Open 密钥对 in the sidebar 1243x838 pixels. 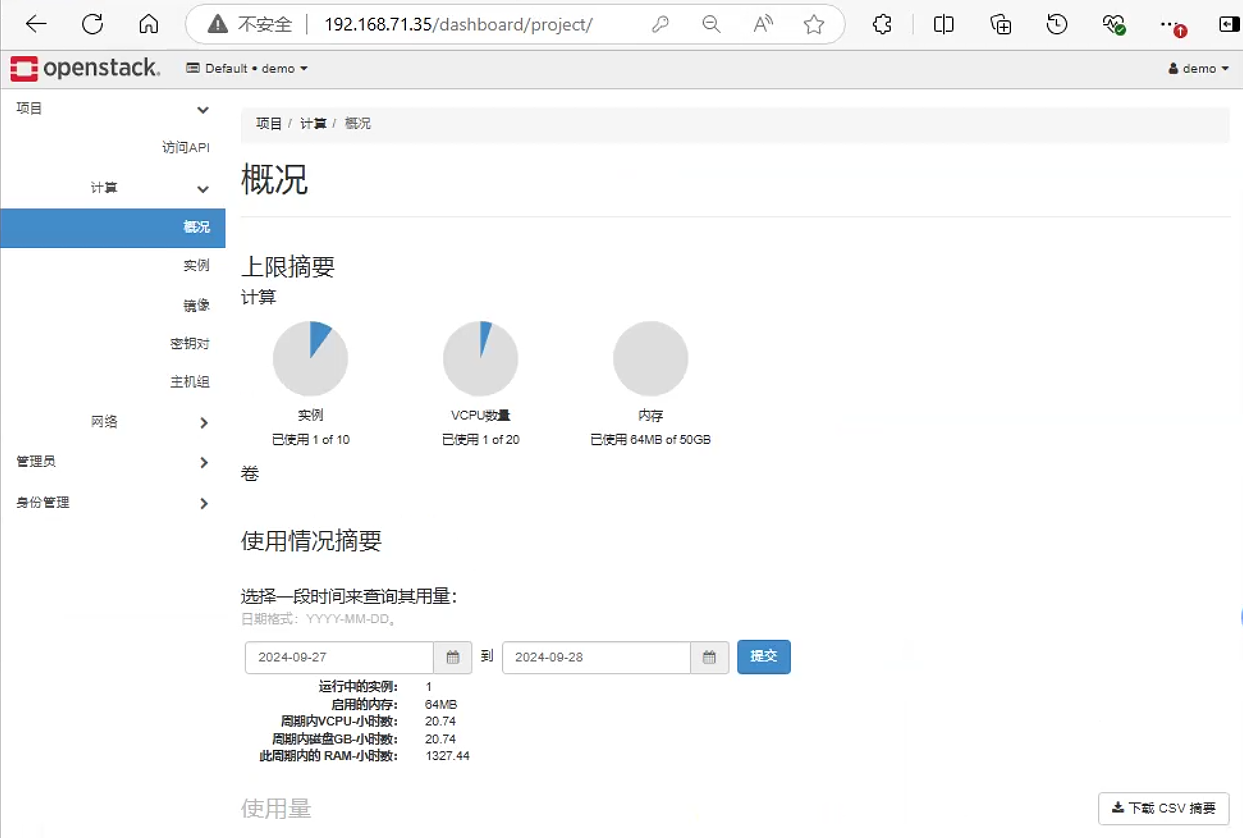point(190,344)
